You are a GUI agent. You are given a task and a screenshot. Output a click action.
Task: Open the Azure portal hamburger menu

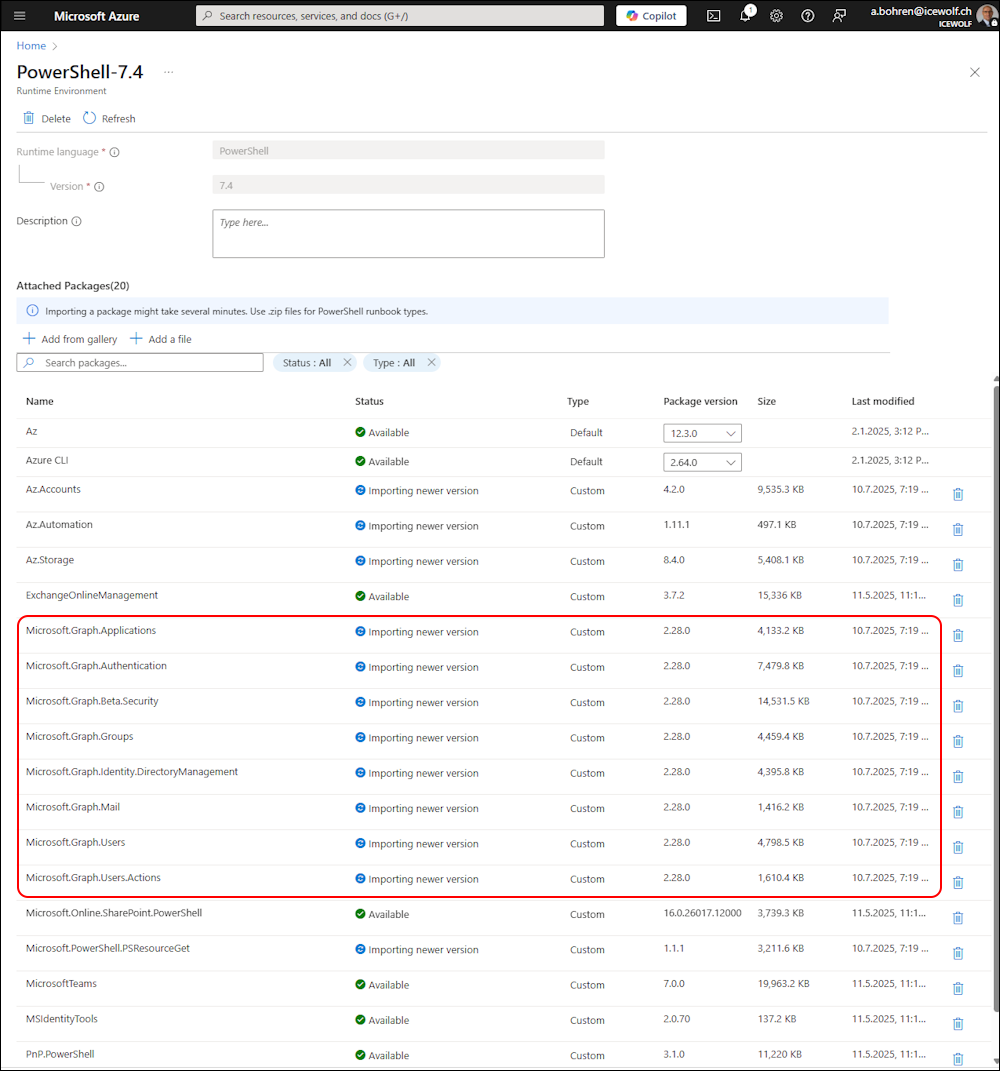pyautogui.click(x=19, y=16)
